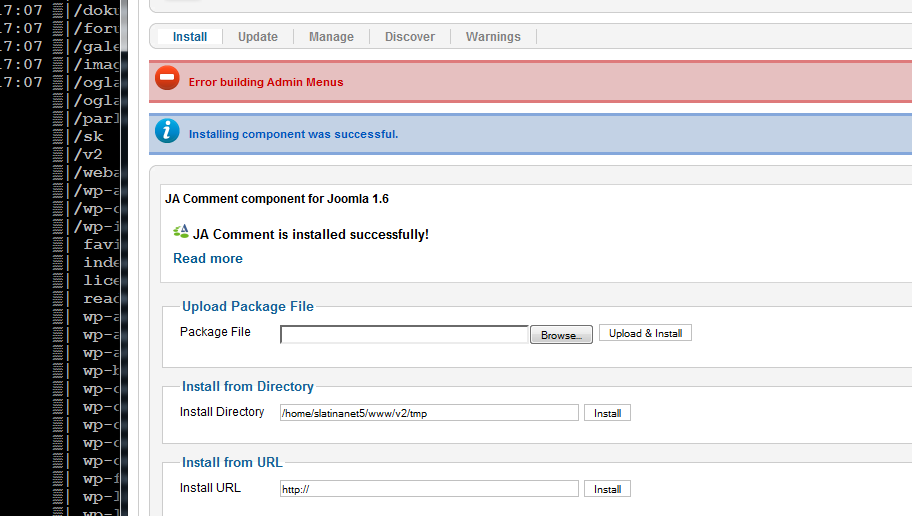Select the Discover tab

coord(410,37)
